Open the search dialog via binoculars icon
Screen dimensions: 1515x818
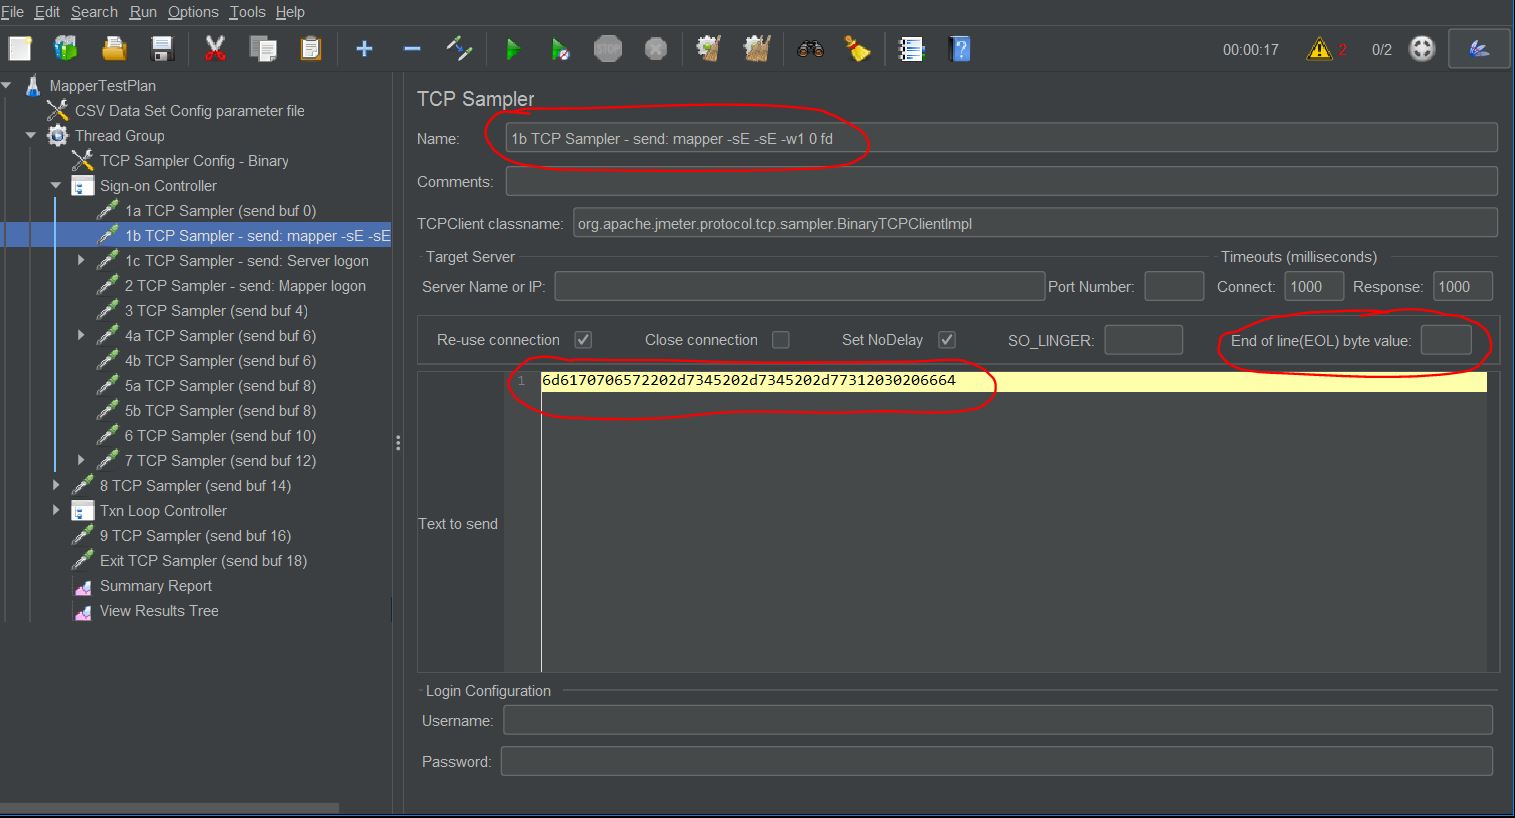point(809,48)
